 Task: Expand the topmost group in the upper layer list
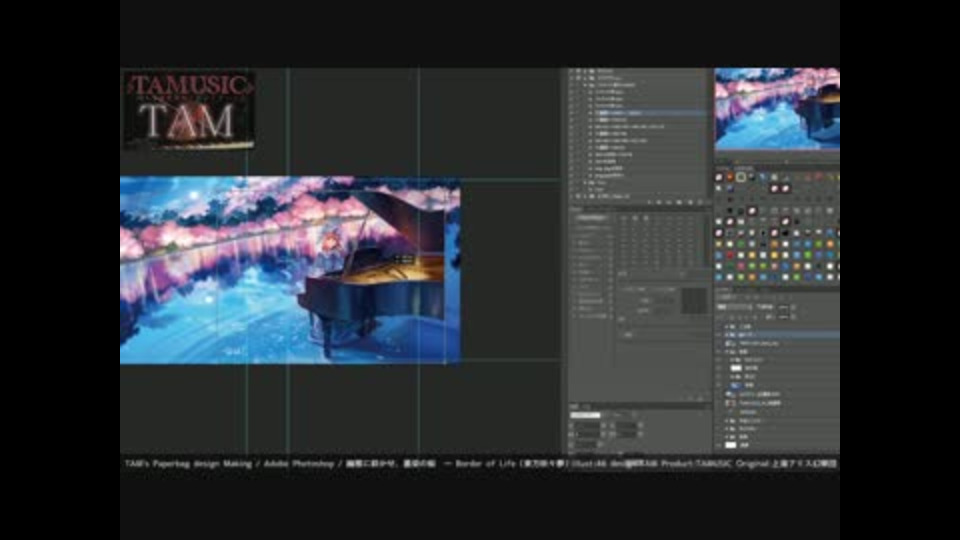[x=585, y=71]
